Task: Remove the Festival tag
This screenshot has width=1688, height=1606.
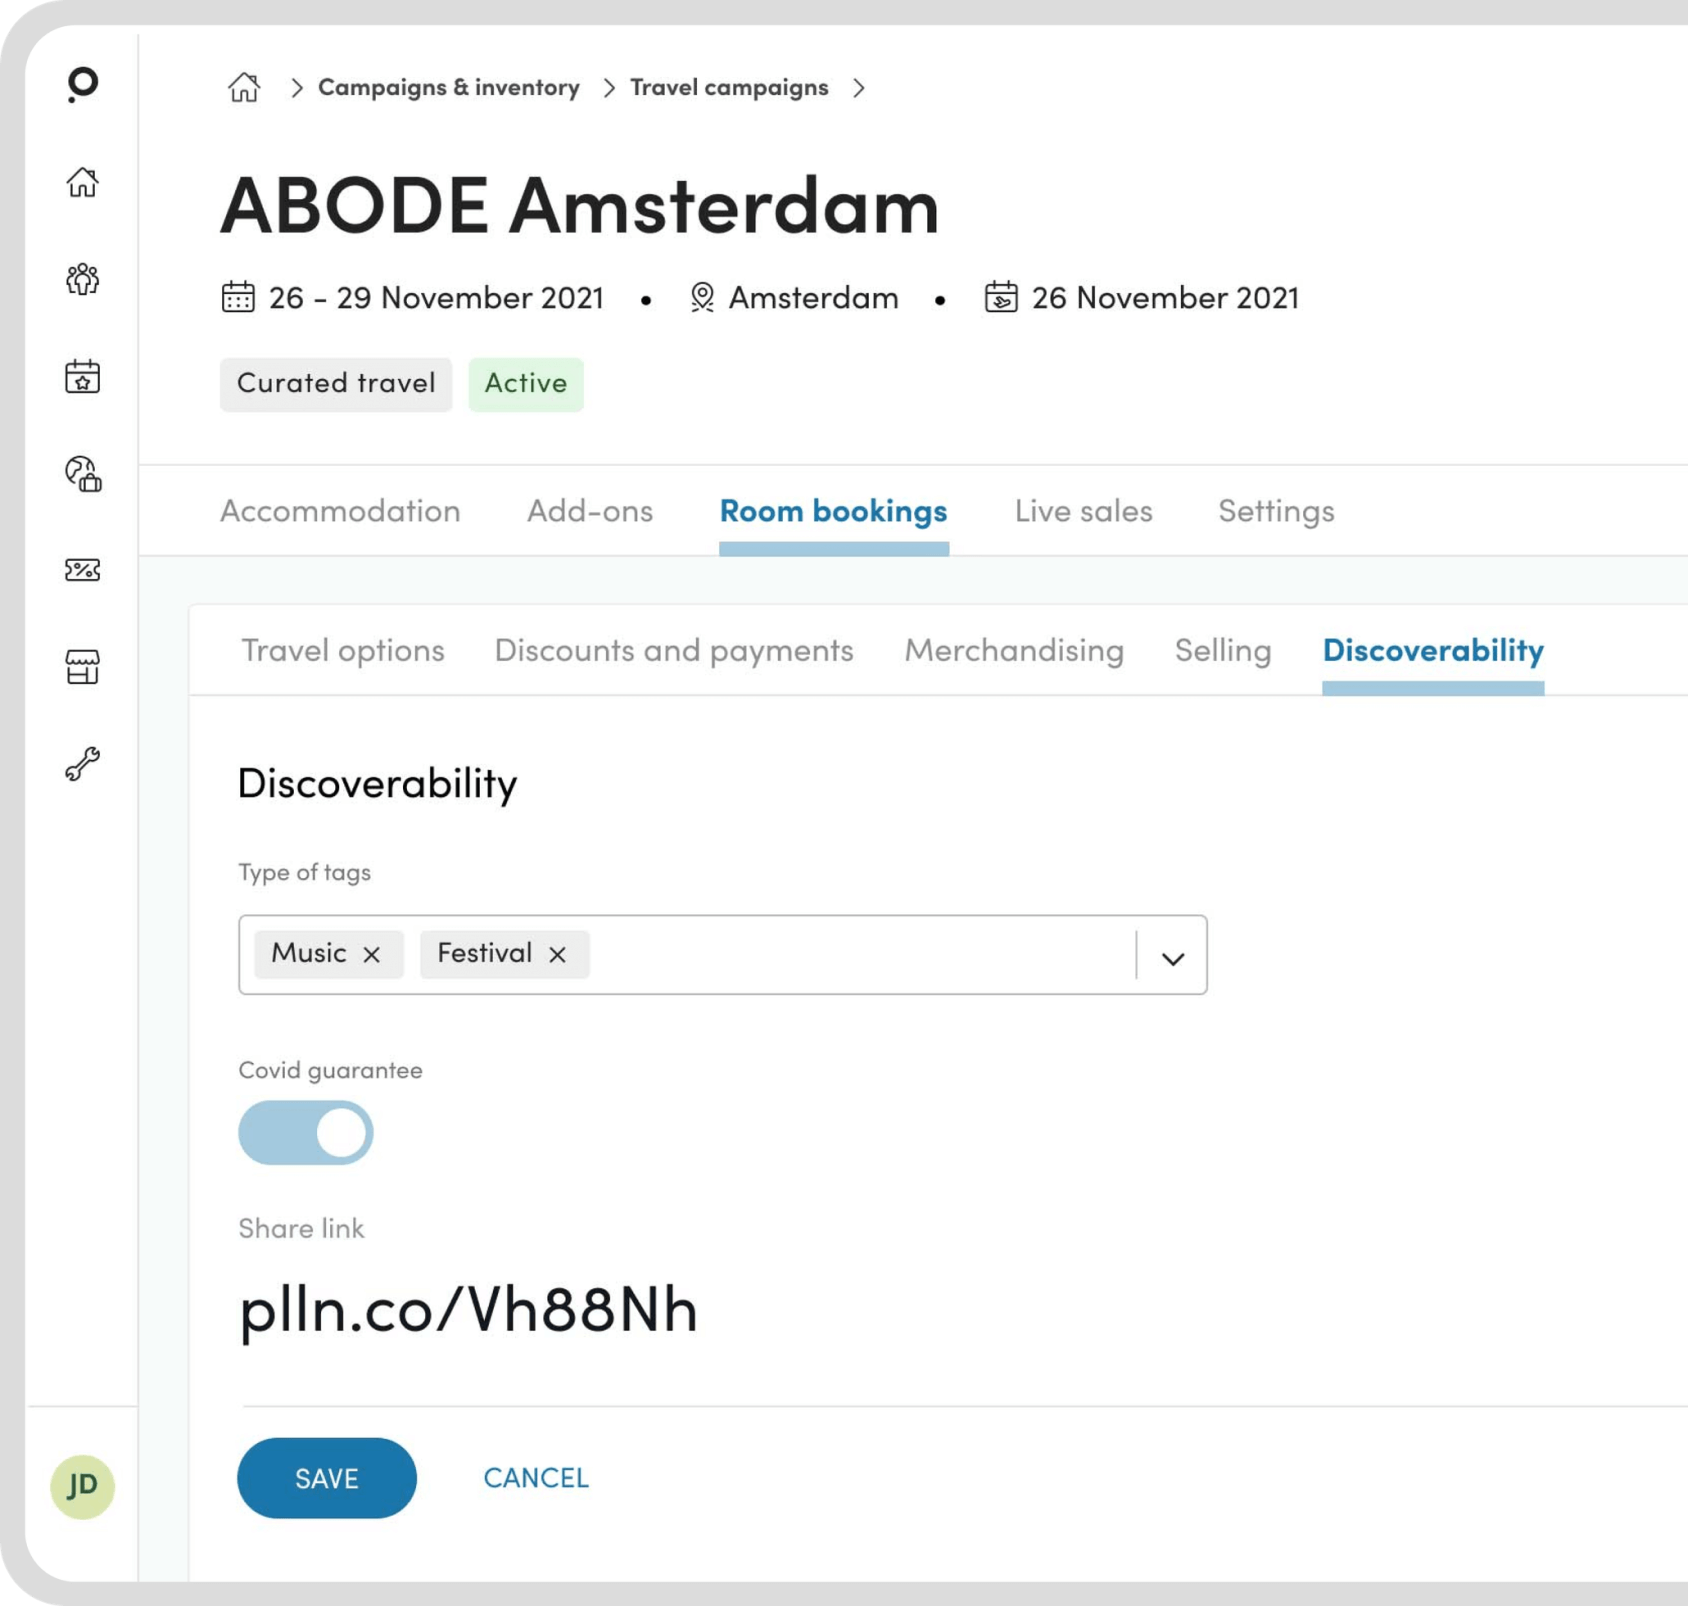Action: pyautogui.click(x=558, y=955)
